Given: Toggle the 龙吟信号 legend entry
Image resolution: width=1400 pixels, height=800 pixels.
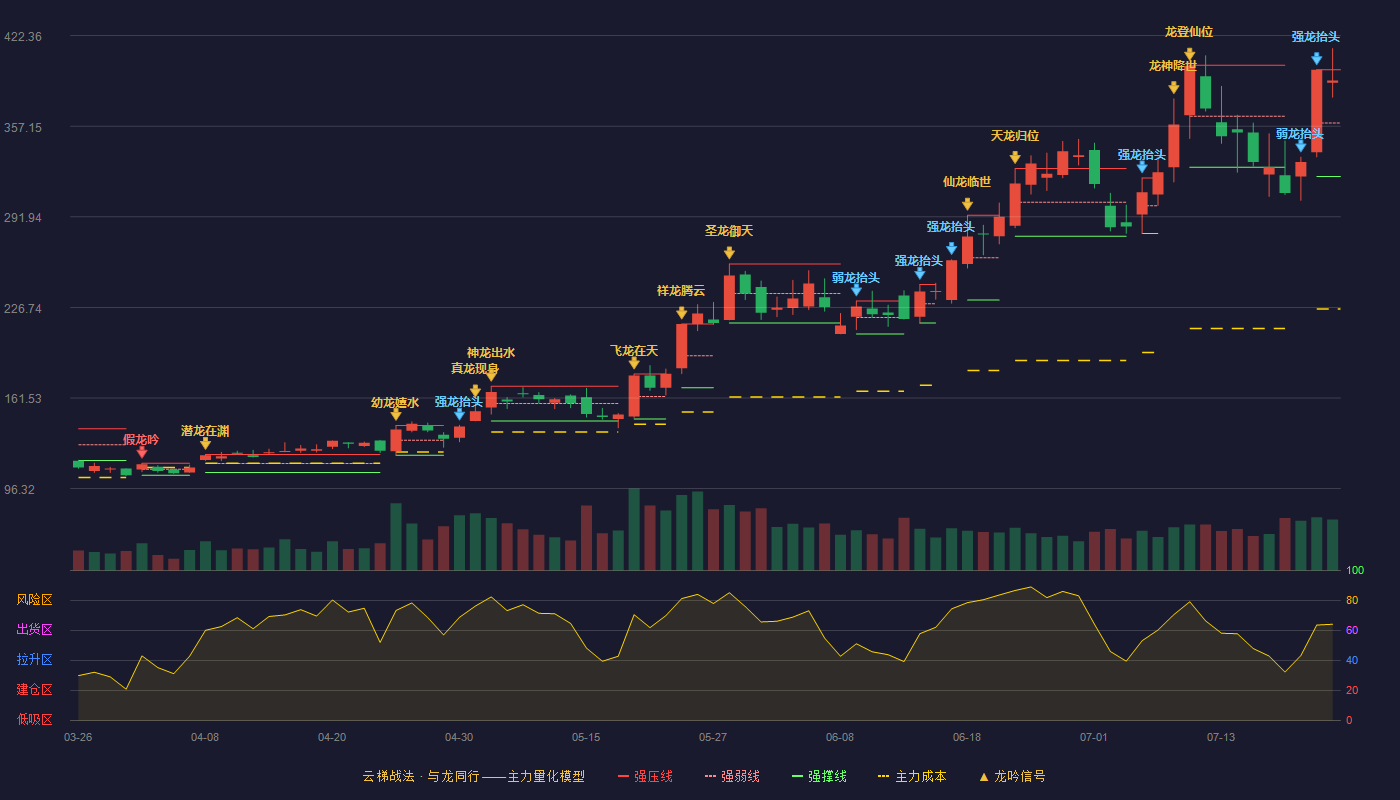Looking at the screenshot, I should pyautogui.click(x=1012, y=776).
